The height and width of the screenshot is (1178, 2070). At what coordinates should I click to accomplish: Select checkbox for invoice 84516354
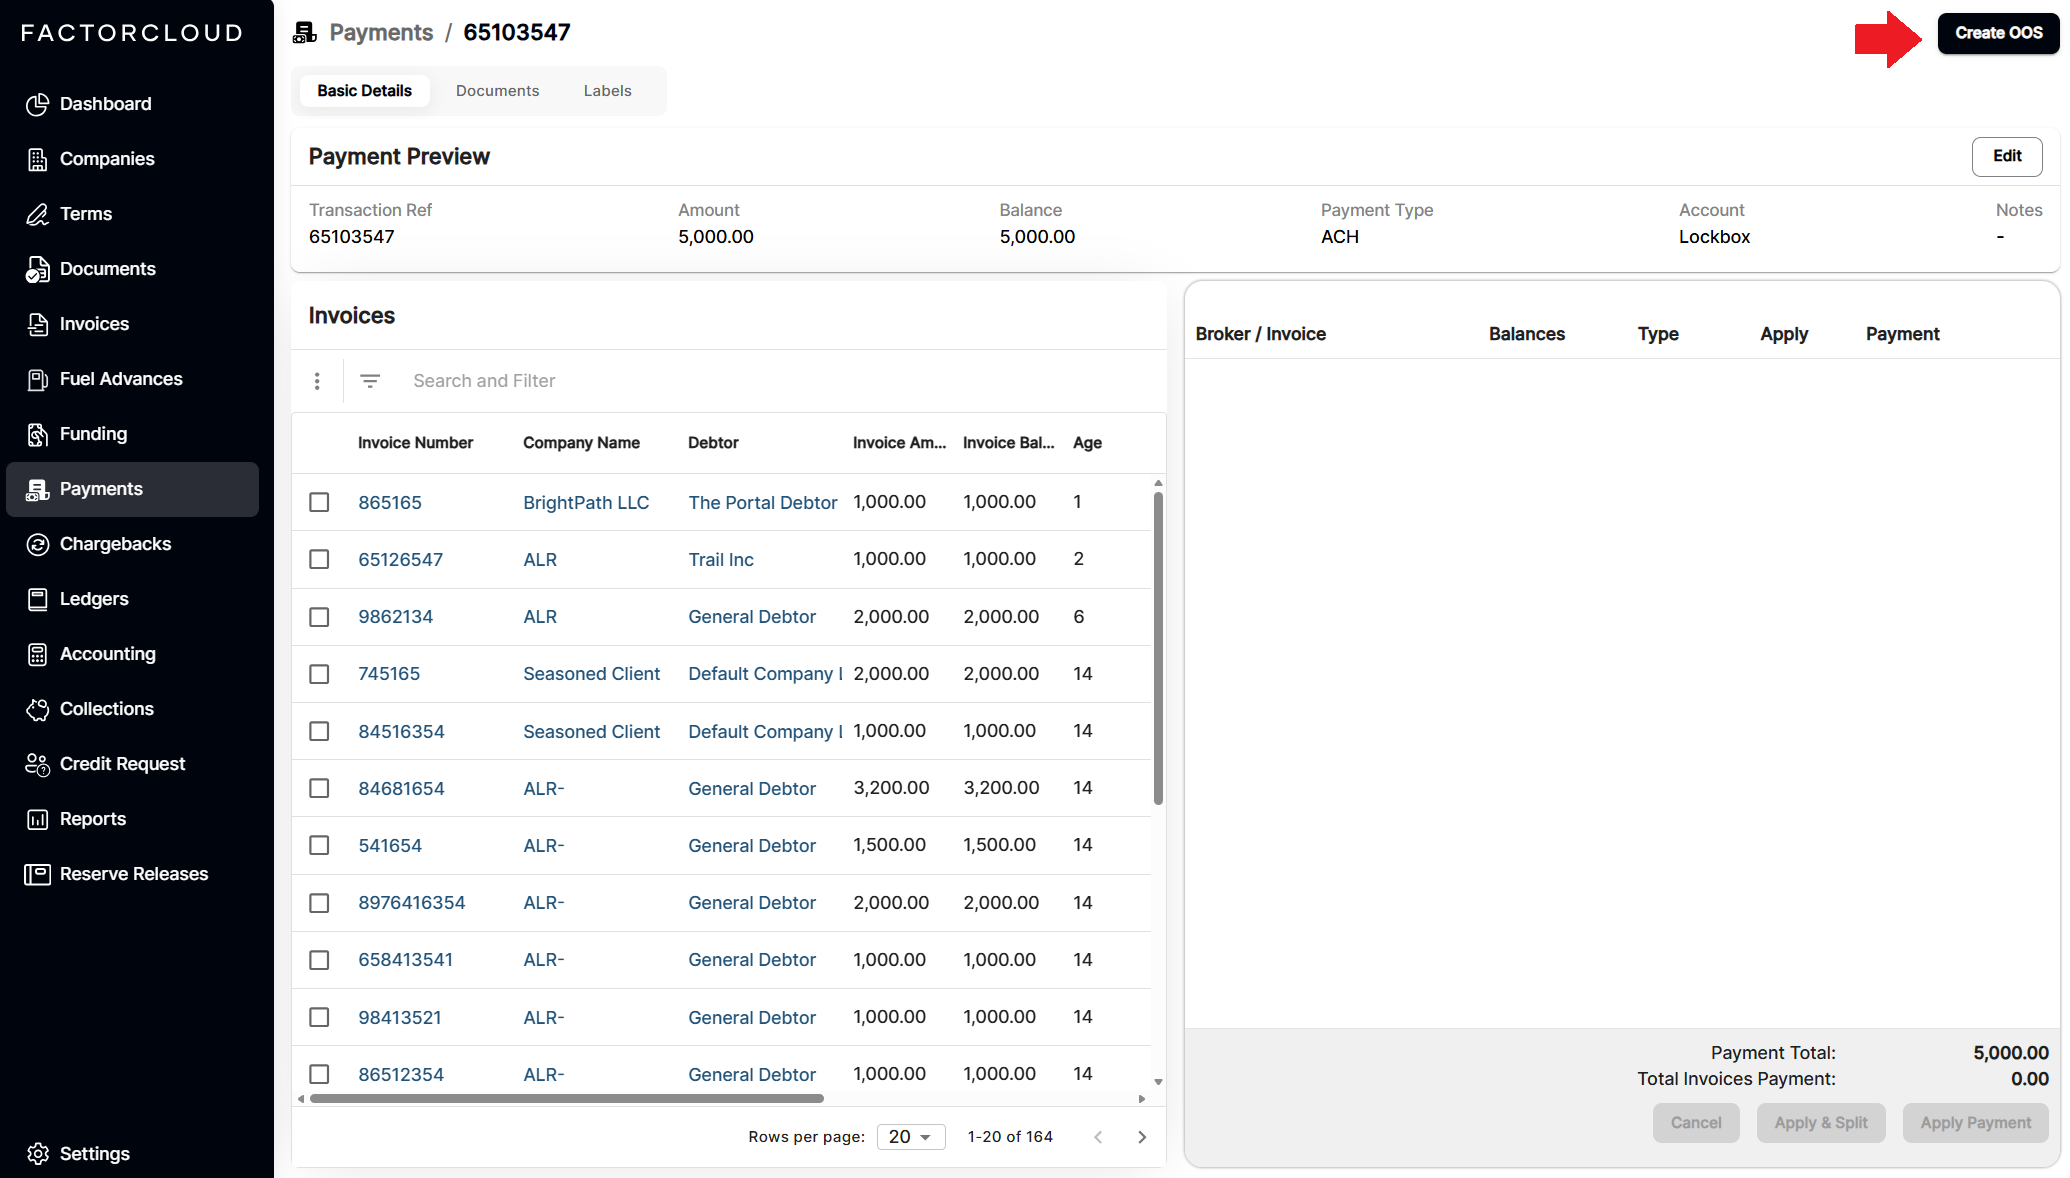click(319, 731)
